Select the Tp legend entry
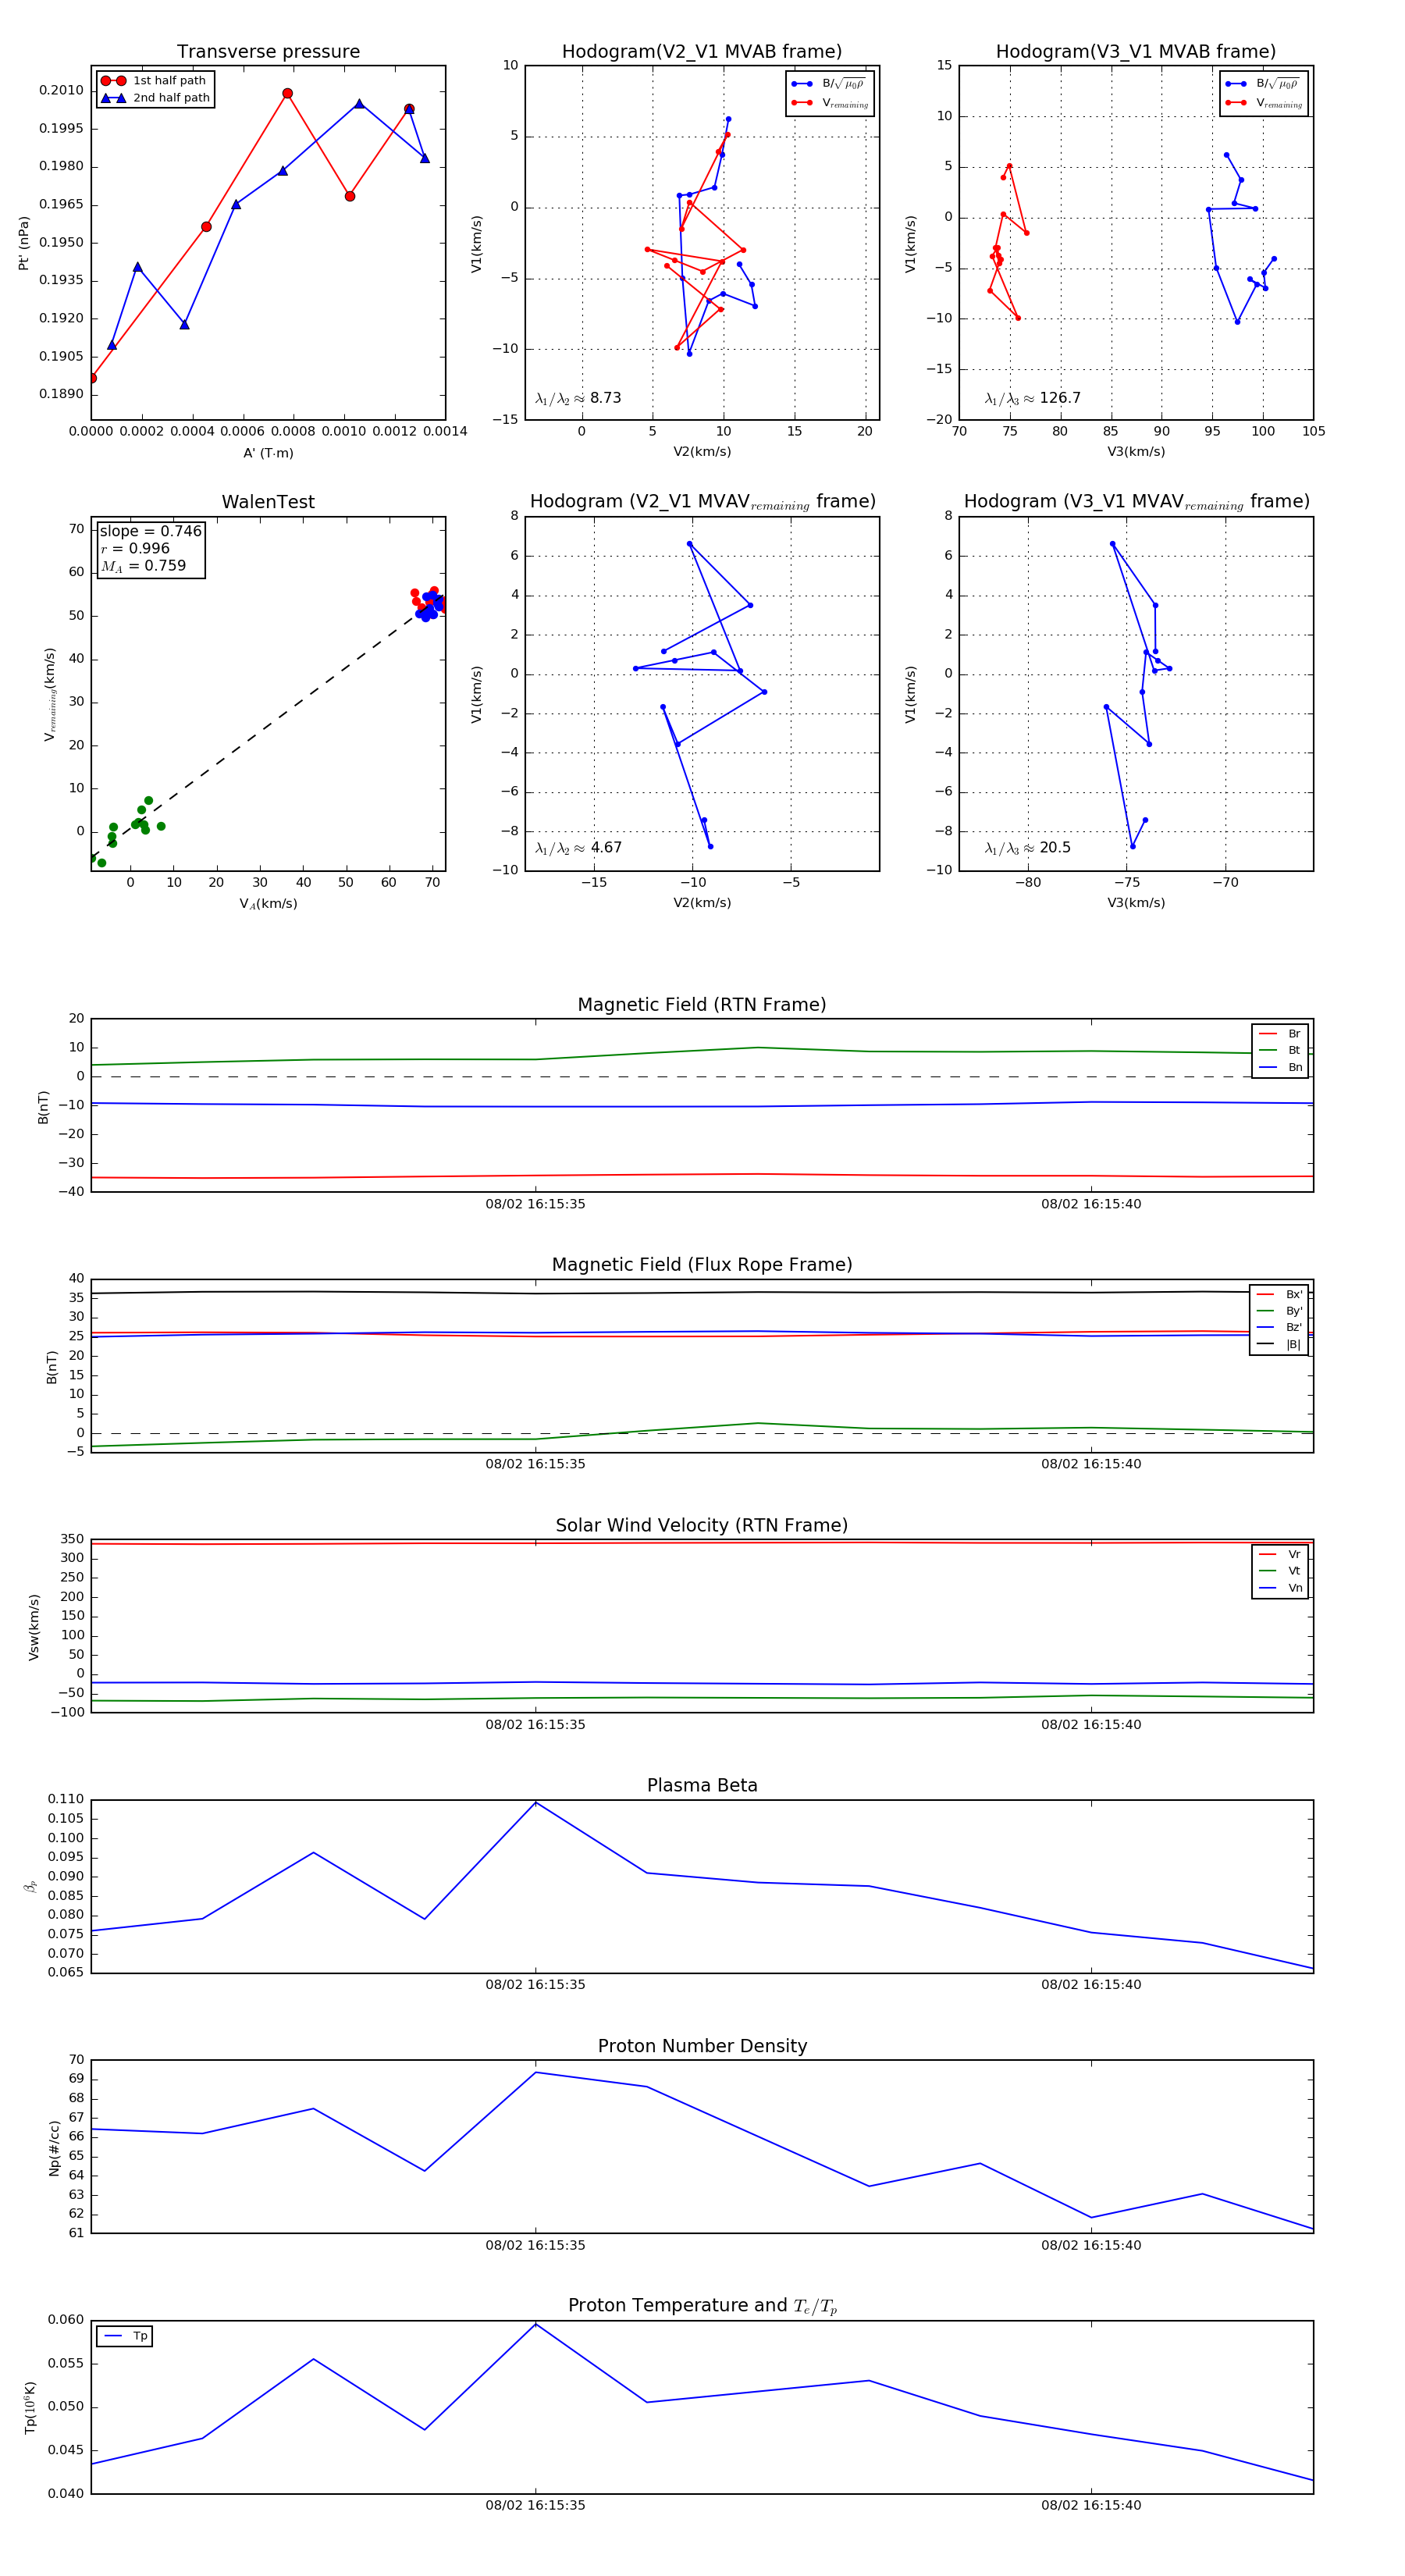The height and width of the screenshot is (2576, 1405). (125, 2336)
